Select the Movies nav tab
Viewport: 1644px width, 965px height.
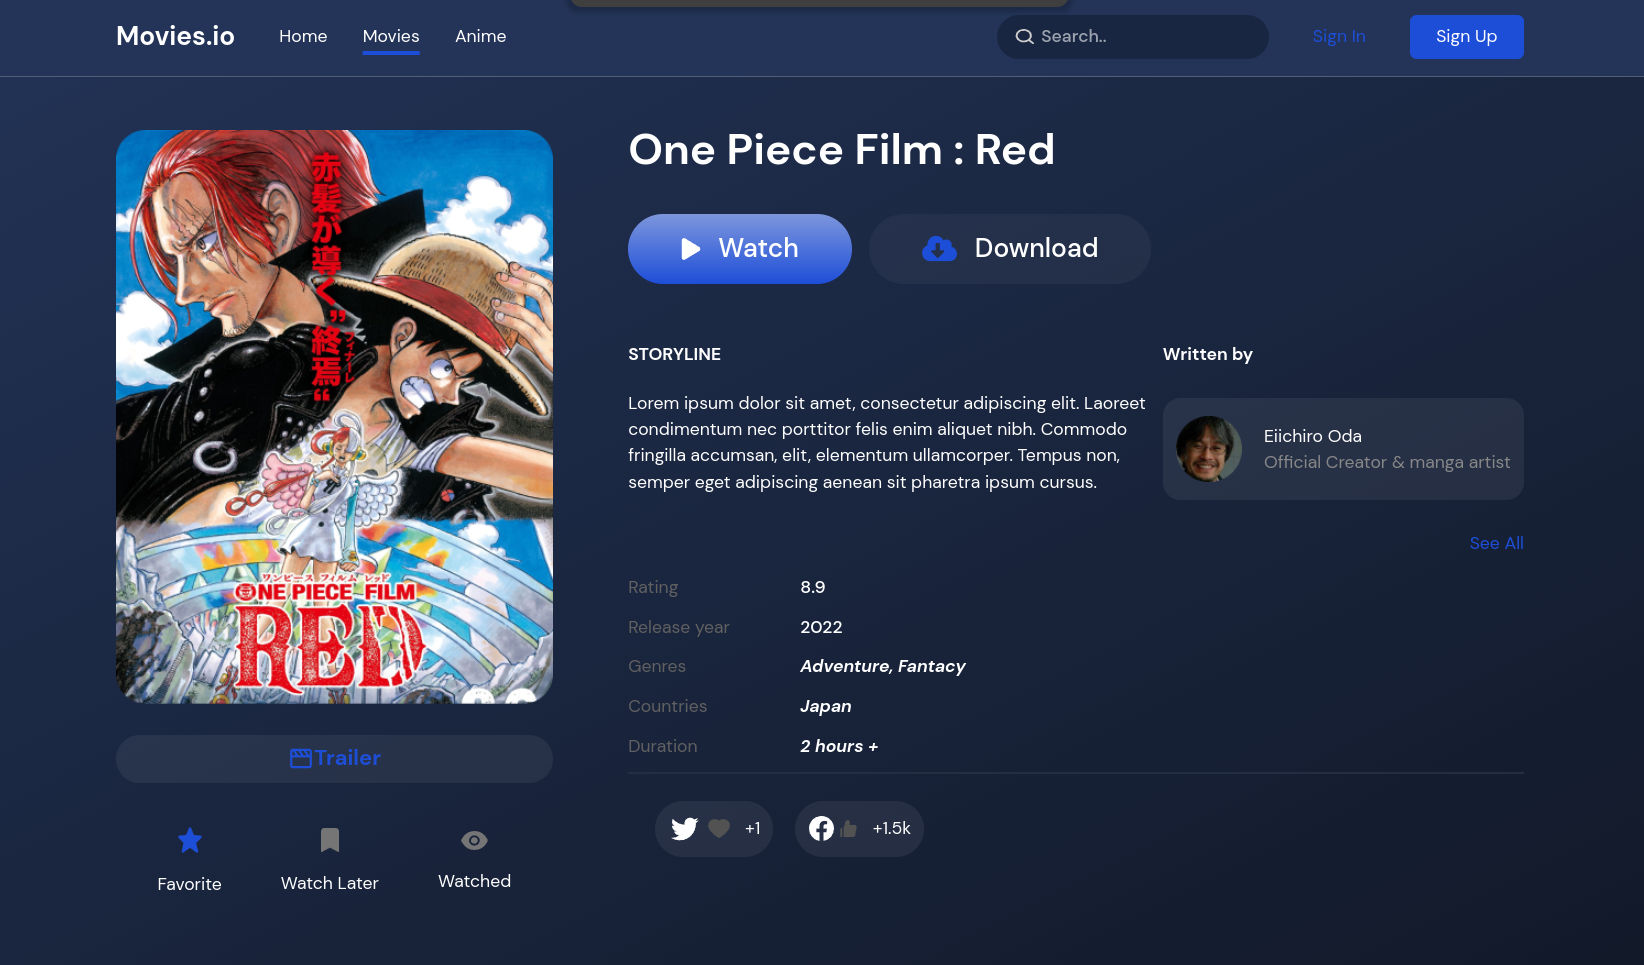[391, 36]
